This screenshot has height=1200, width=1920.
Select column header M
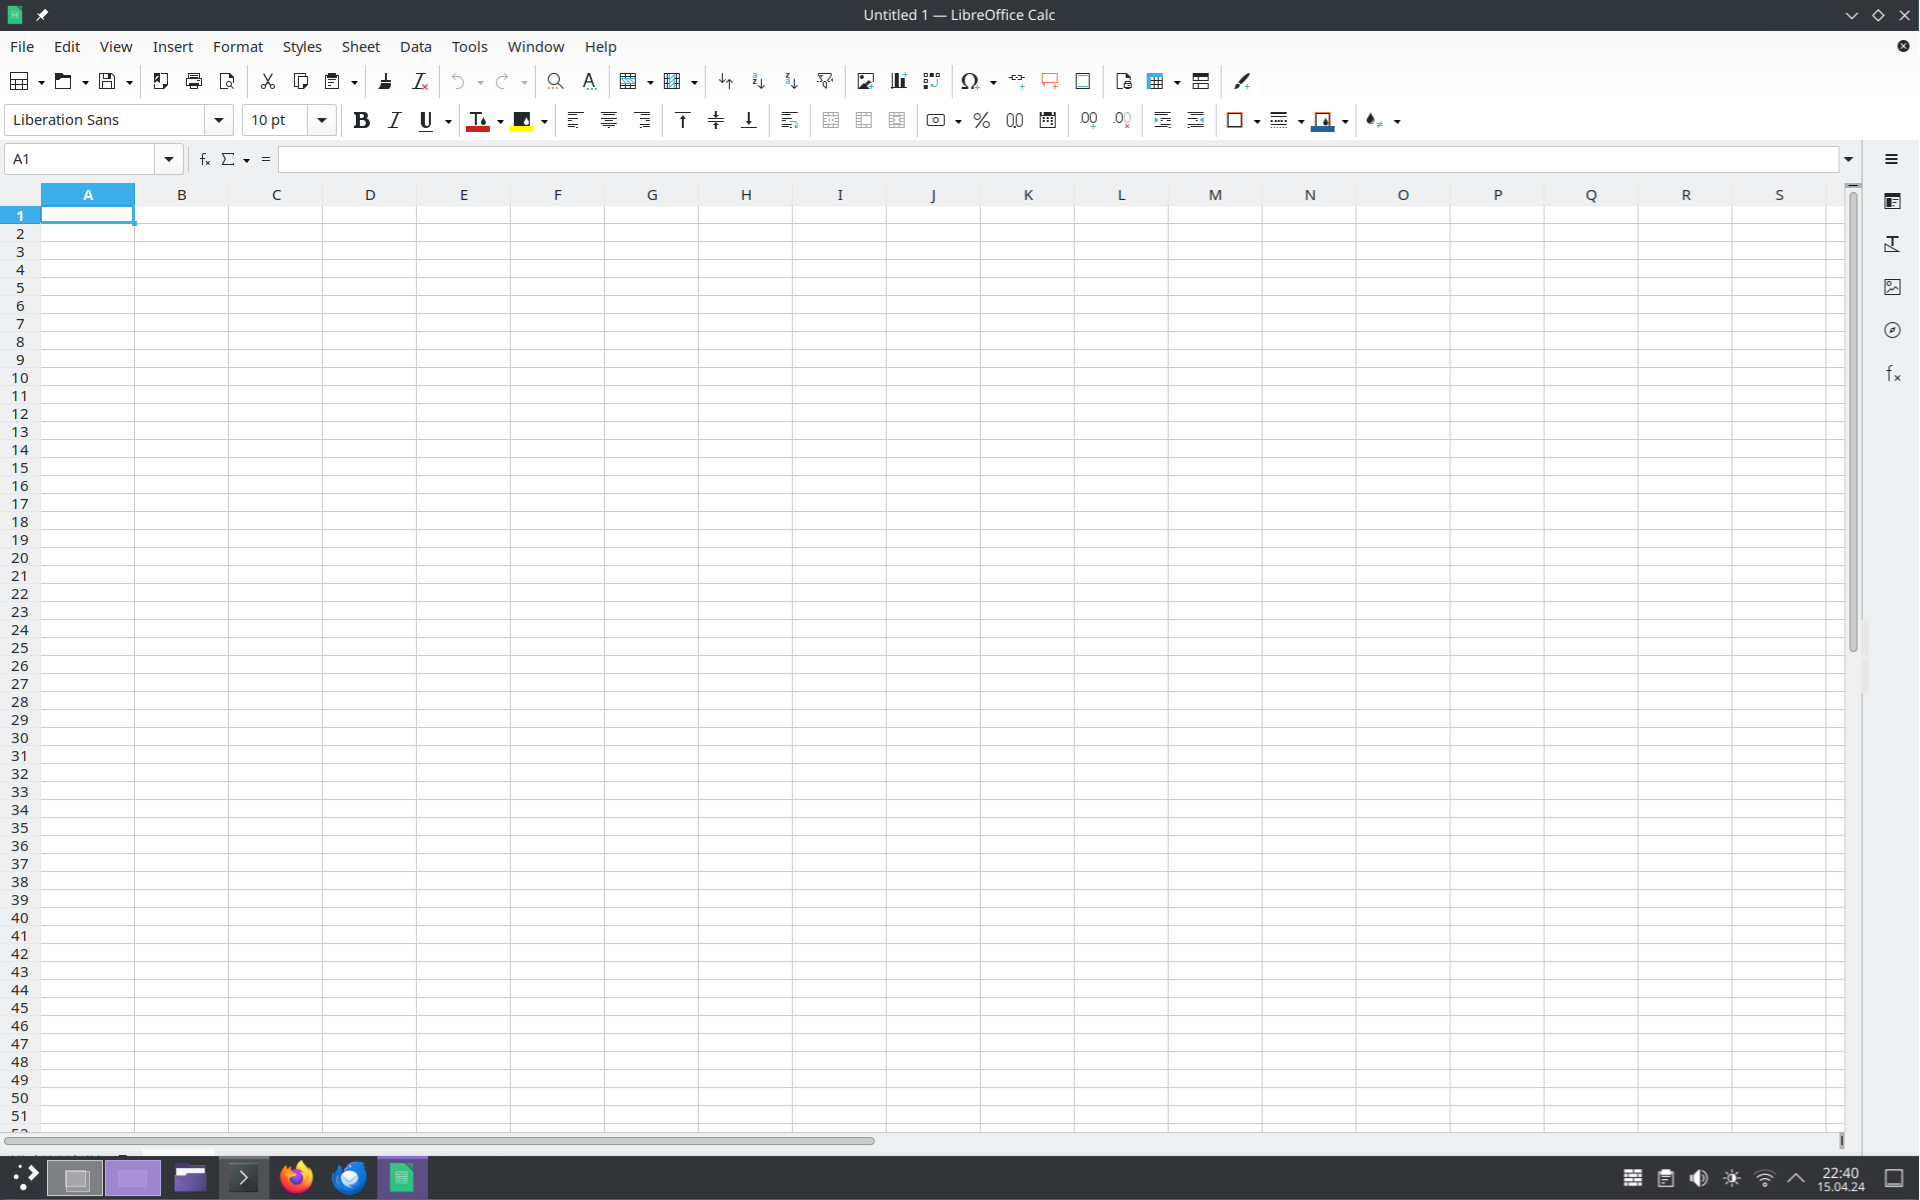1215,195
